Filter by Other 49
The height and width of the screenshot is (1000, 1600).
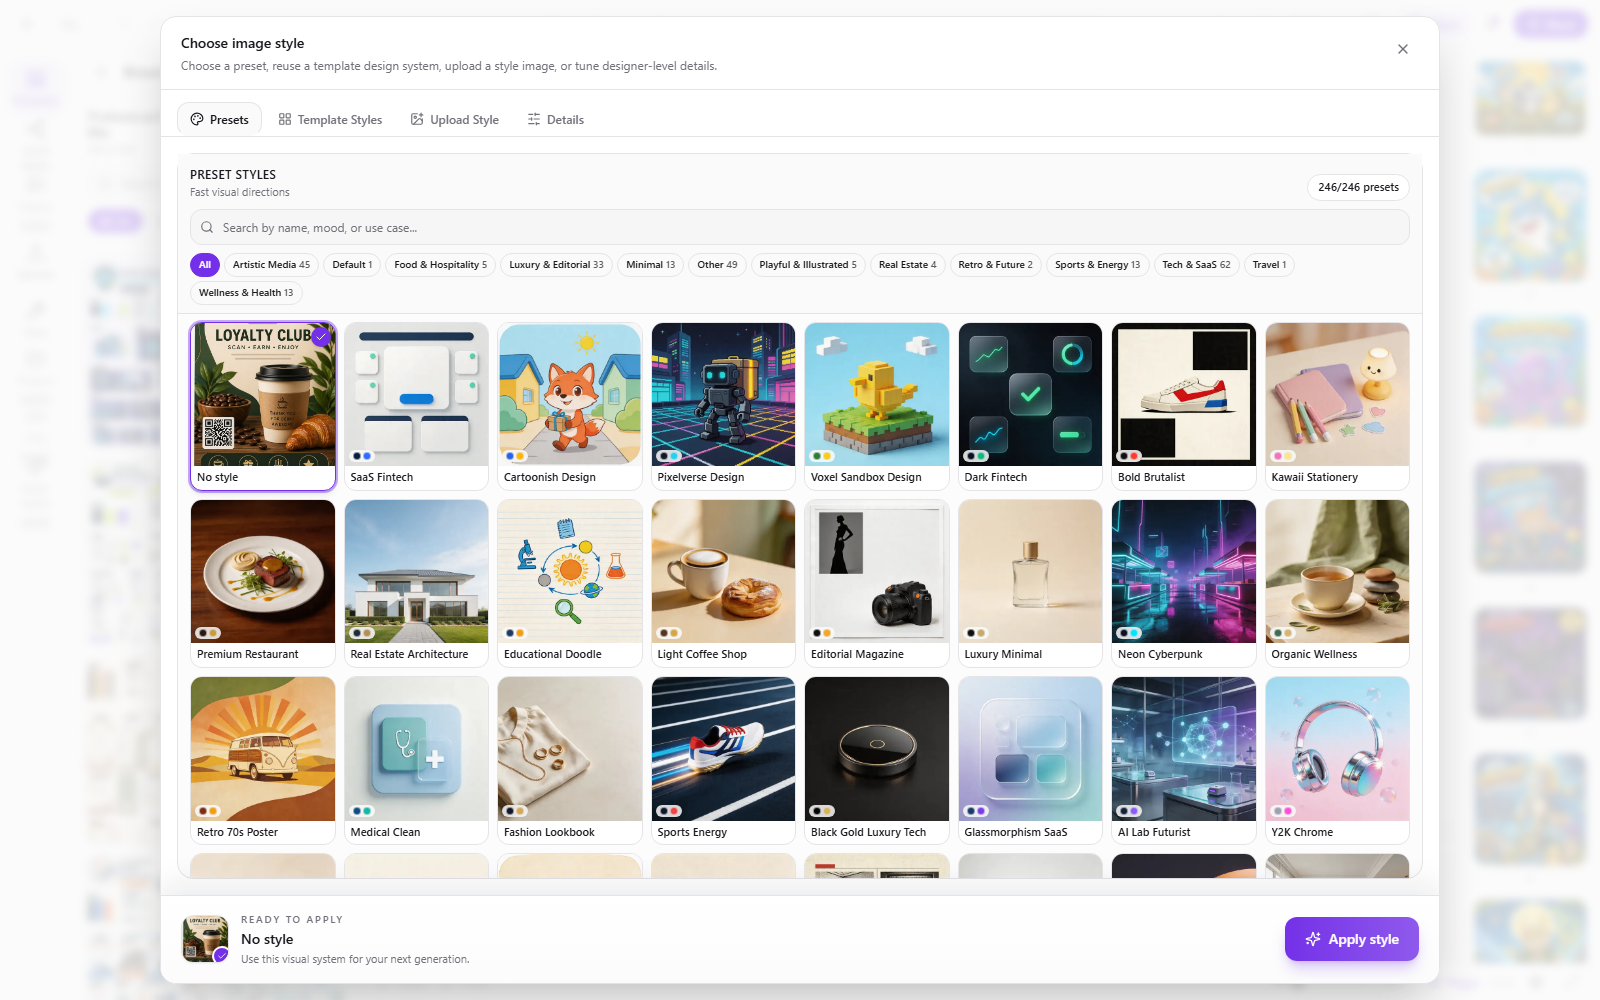[717, 265]
